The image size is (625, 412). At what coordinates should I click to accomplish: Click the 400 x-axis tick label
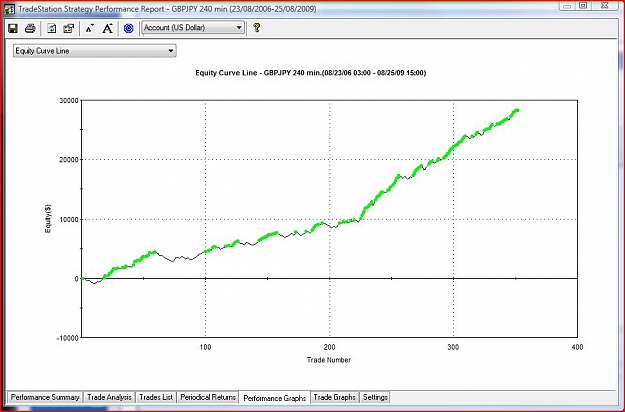[x=577, y=347]
